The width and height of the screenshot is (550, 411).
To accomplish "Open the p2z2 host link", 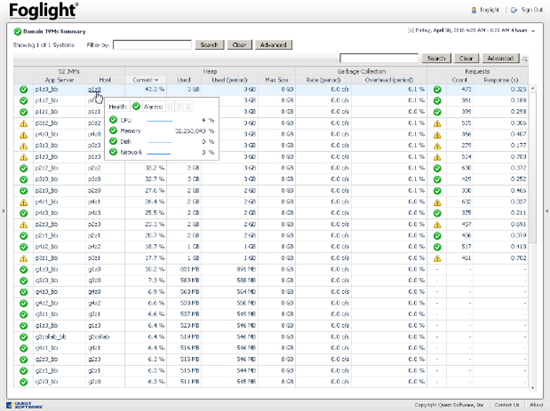I will tap(94, 168).
